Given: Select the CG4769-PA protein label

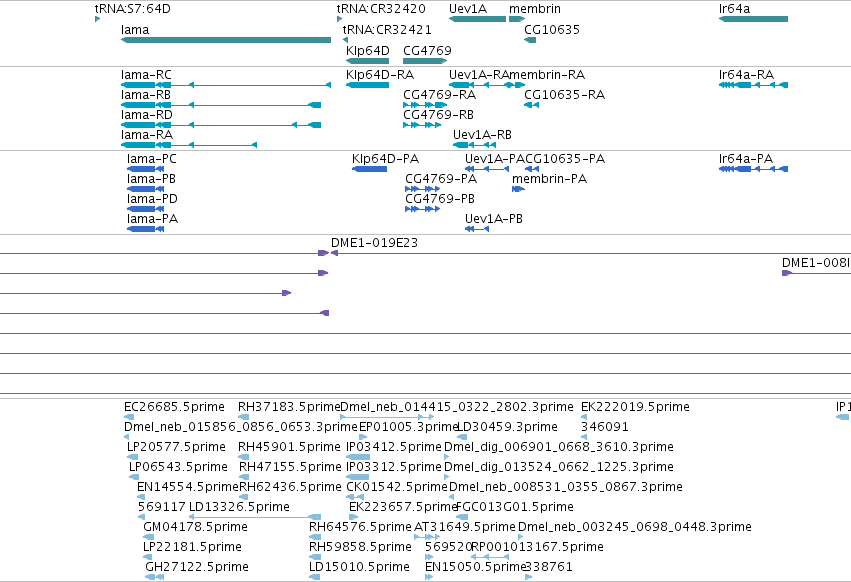Looking at the screenshot, I should click(441, 179).
